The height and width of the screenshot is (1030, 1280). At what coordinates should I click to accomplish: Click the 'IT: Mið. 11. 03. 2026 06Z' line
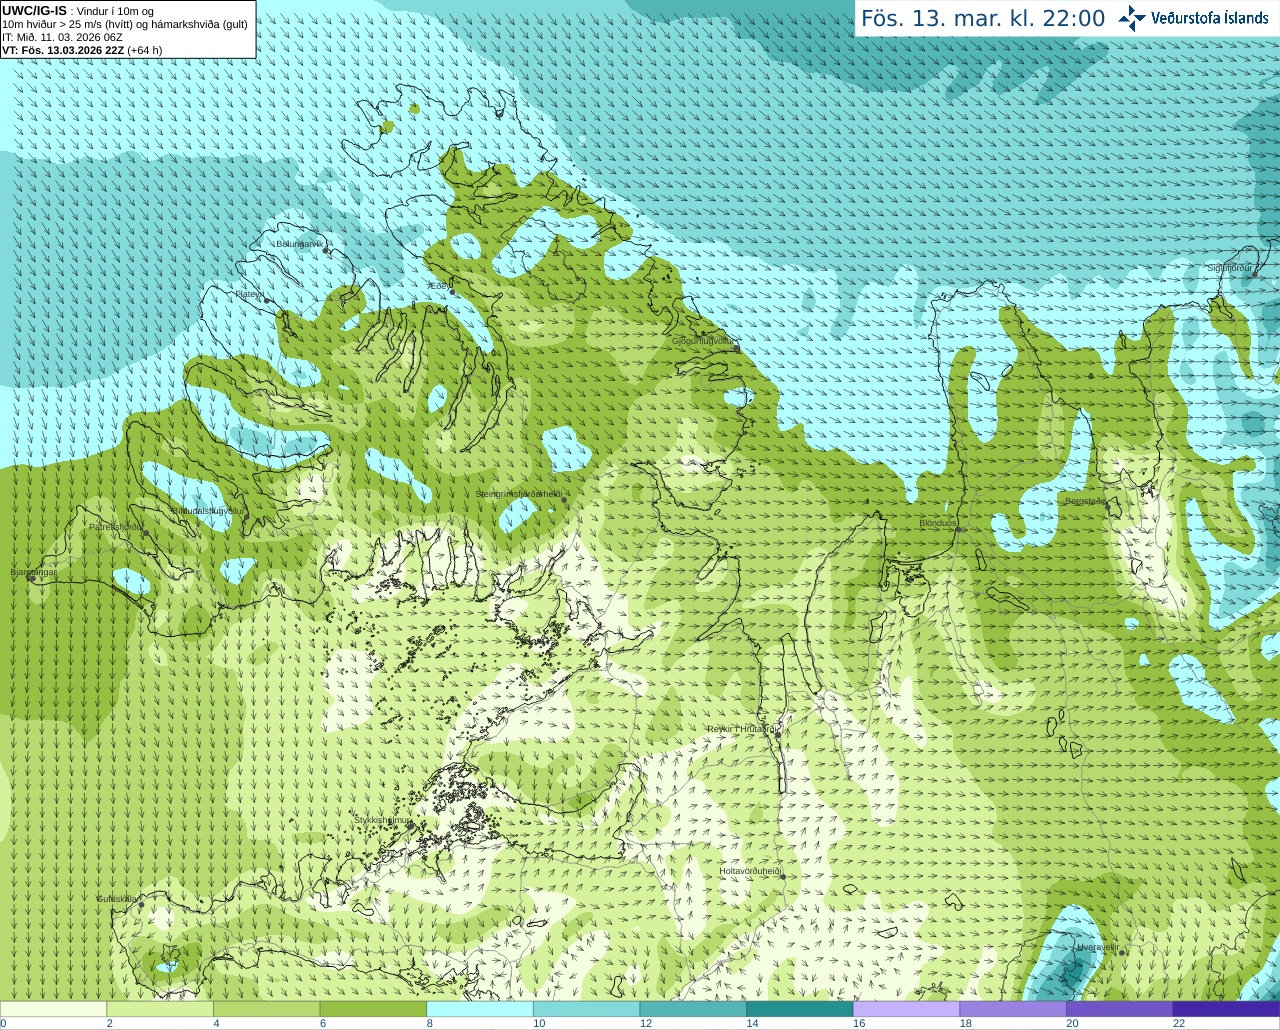click(62, 37)
